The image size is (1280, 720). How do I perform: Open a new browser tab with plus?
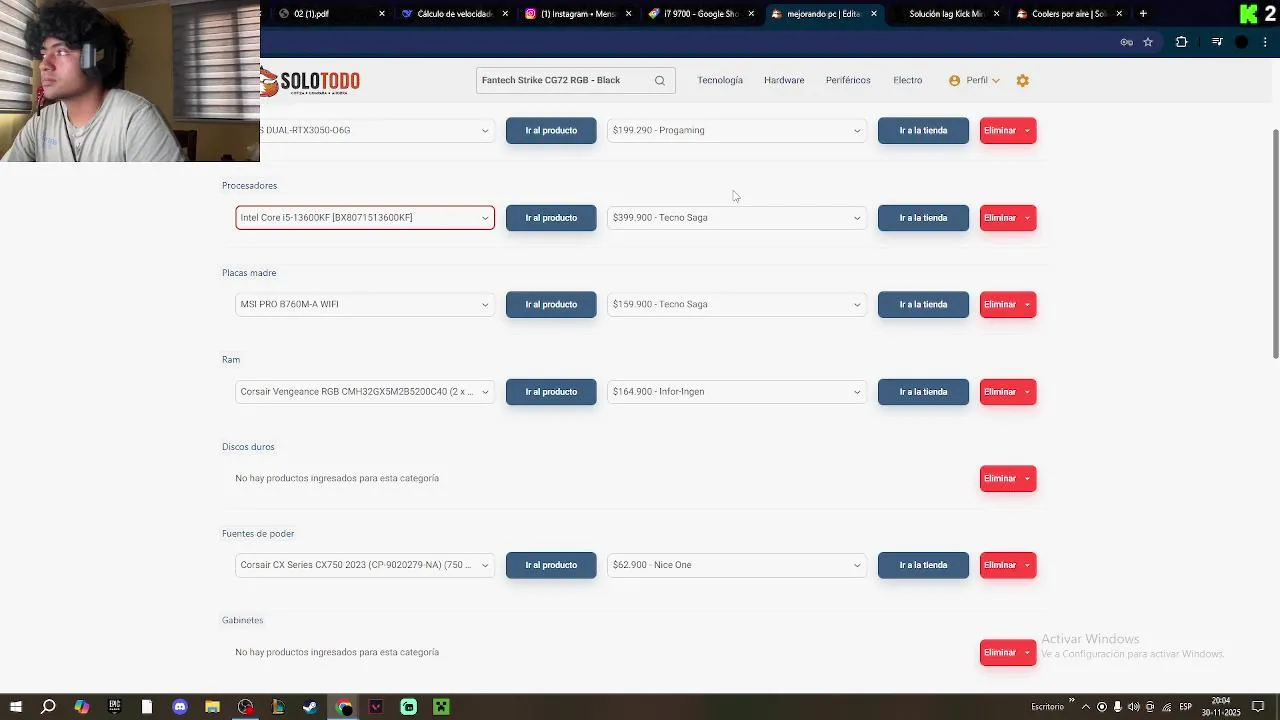coord(1143,14)
